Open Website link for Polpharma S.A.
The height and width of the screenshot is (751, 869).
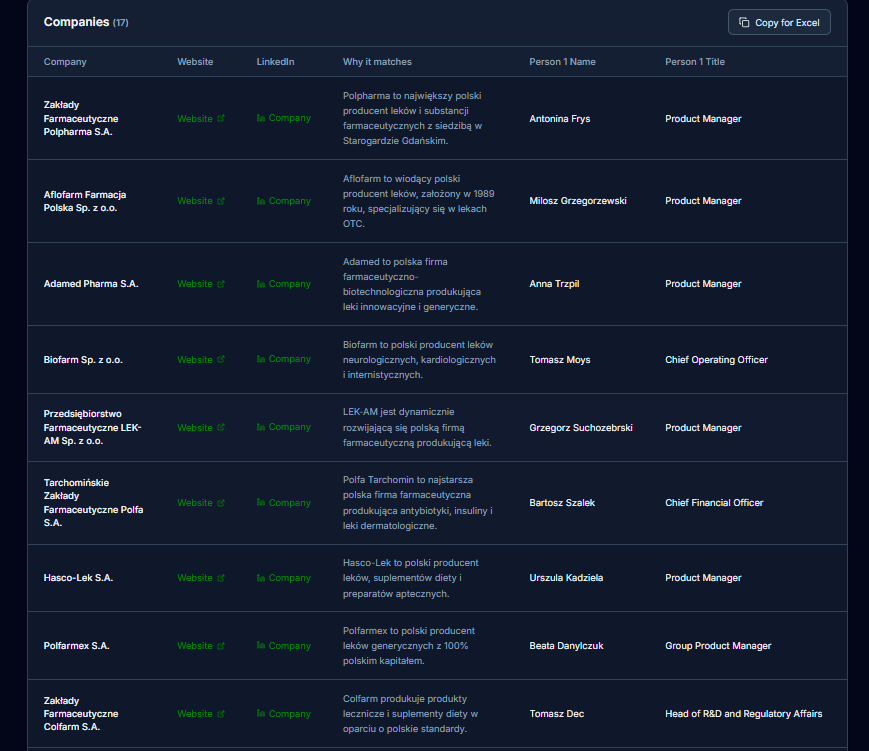tap(201, 119)
